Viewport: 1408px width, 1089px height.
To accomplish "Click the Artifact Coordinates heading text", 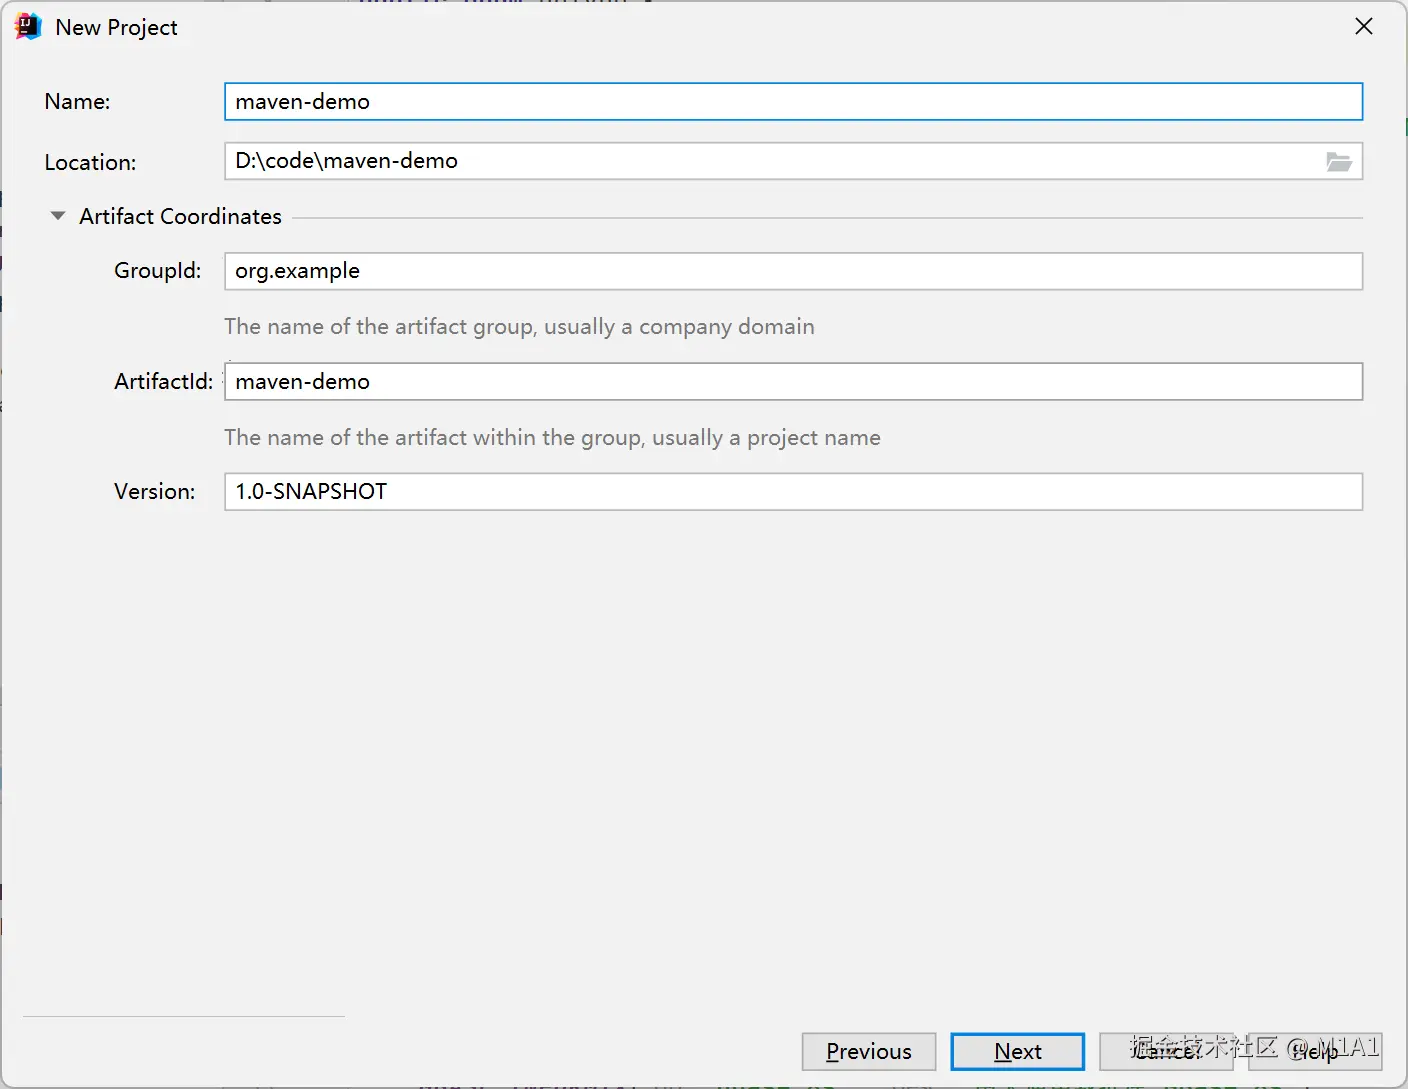I will pos(180,216).
